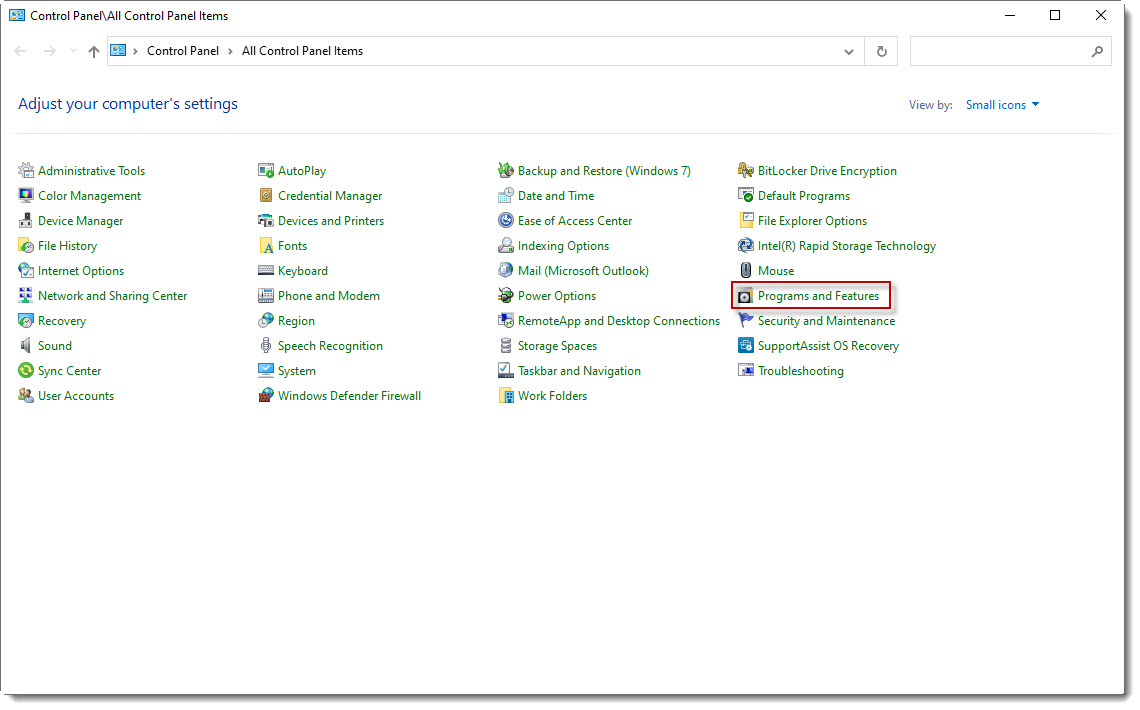
Task: Expand the chevron before Control Panel breadcrumb
Action: tap(135, 52)
